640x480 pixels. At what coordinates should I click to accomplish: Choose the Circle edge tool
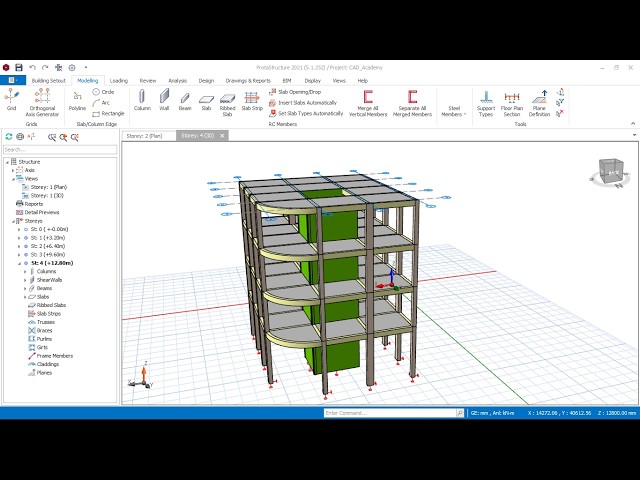click(103, 92)
